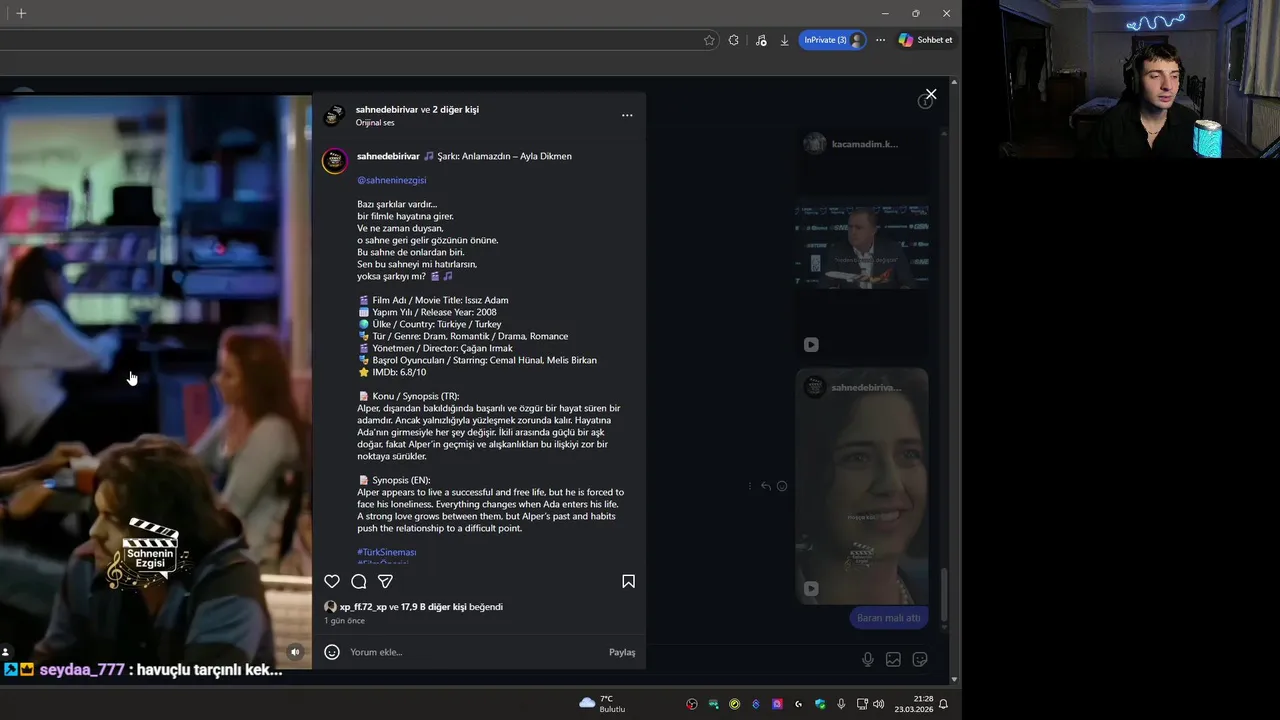Click the reply arrow beside the shared reel
This screenshot has height=720, width=1280.
click(x=766, y=486)
